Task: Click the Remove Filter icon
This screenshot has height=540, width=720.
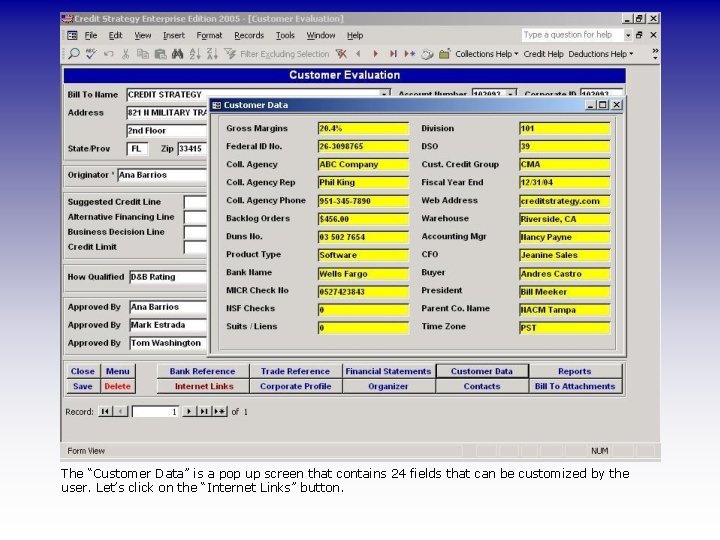Action: pos(341,54)
